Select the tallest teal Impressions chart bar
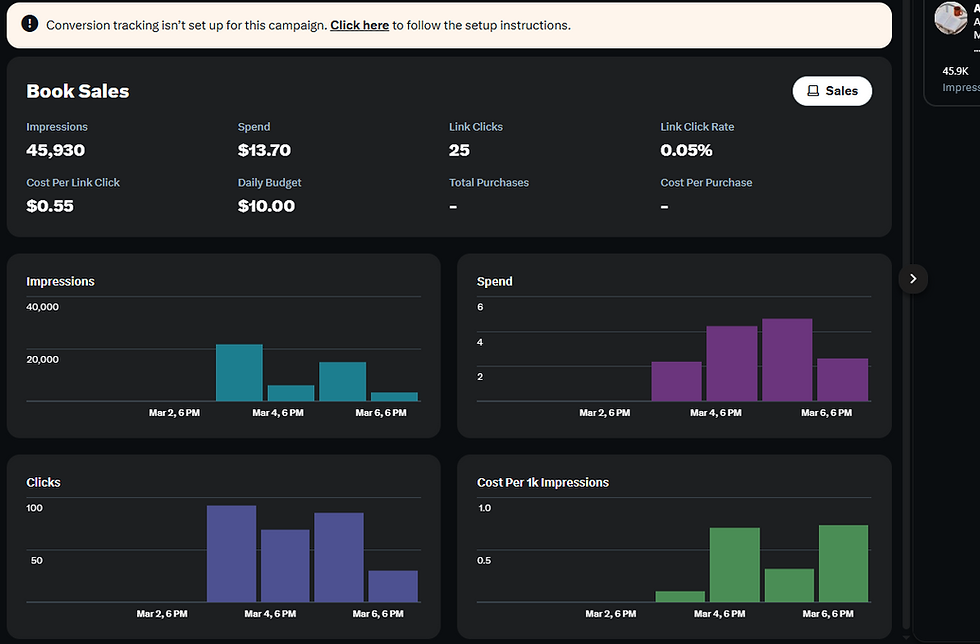 pos(239,373)
